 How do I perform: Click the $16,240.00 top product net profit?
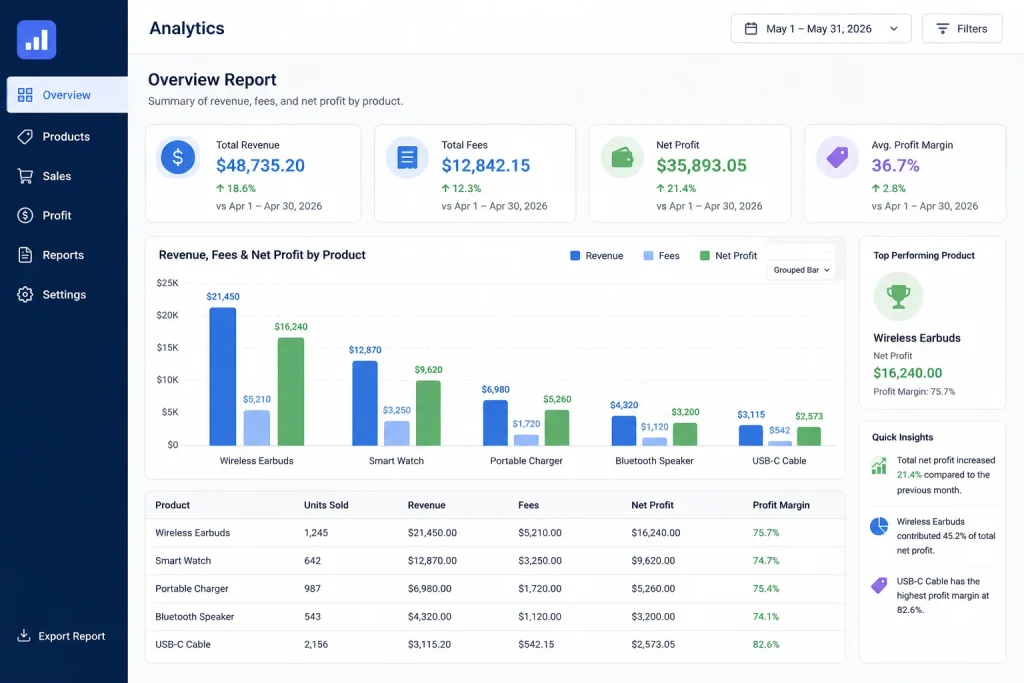908,373
